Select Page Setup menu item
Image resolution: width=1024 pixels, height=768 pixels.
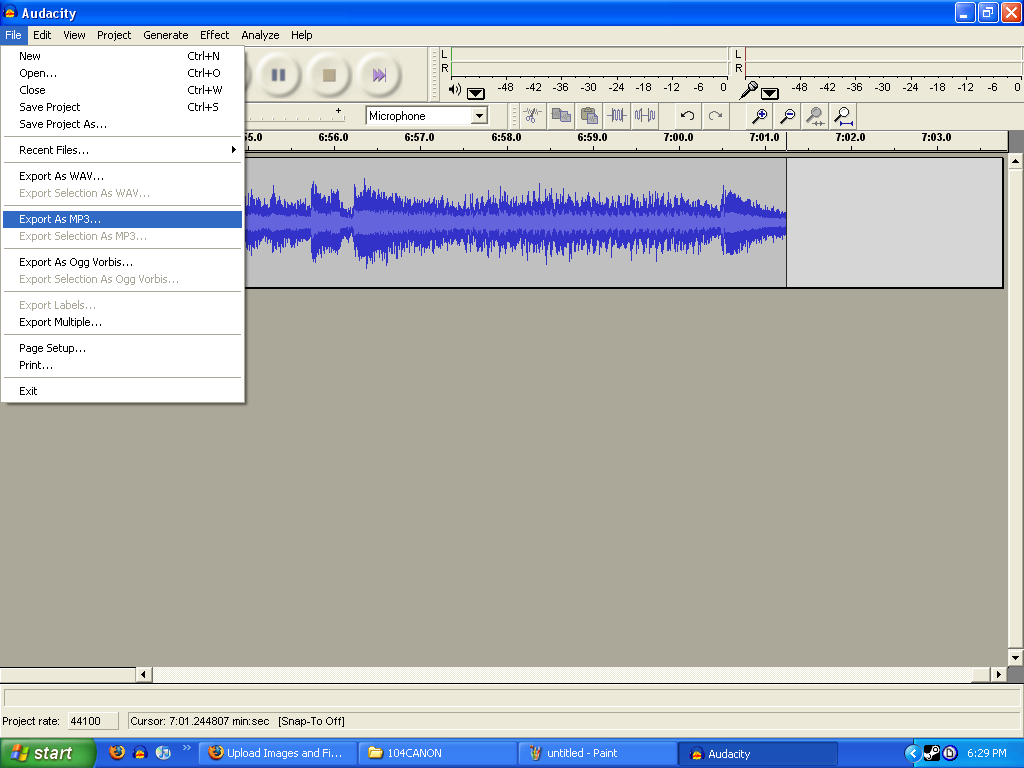pos(123,348)
